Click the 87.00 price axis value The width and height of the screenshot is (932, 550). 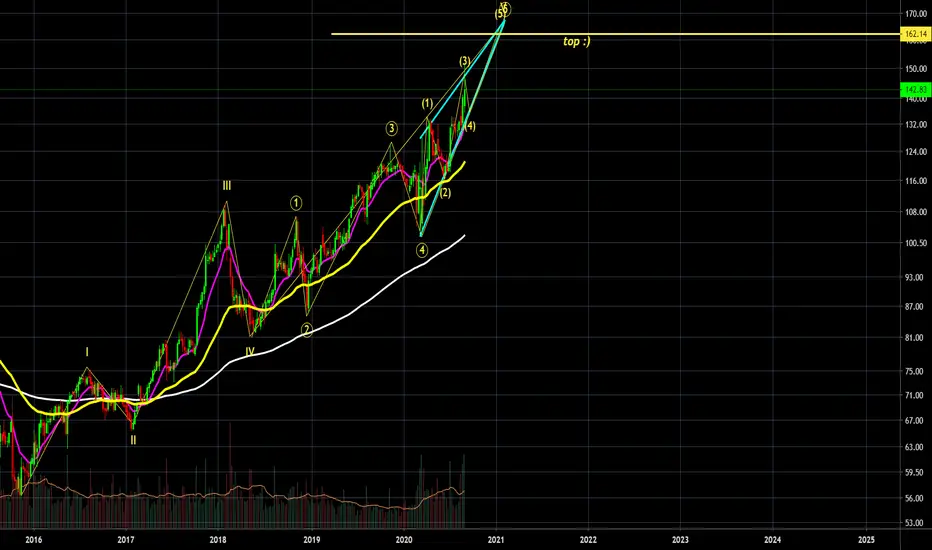pyautogui.click(x=916, y=307)
